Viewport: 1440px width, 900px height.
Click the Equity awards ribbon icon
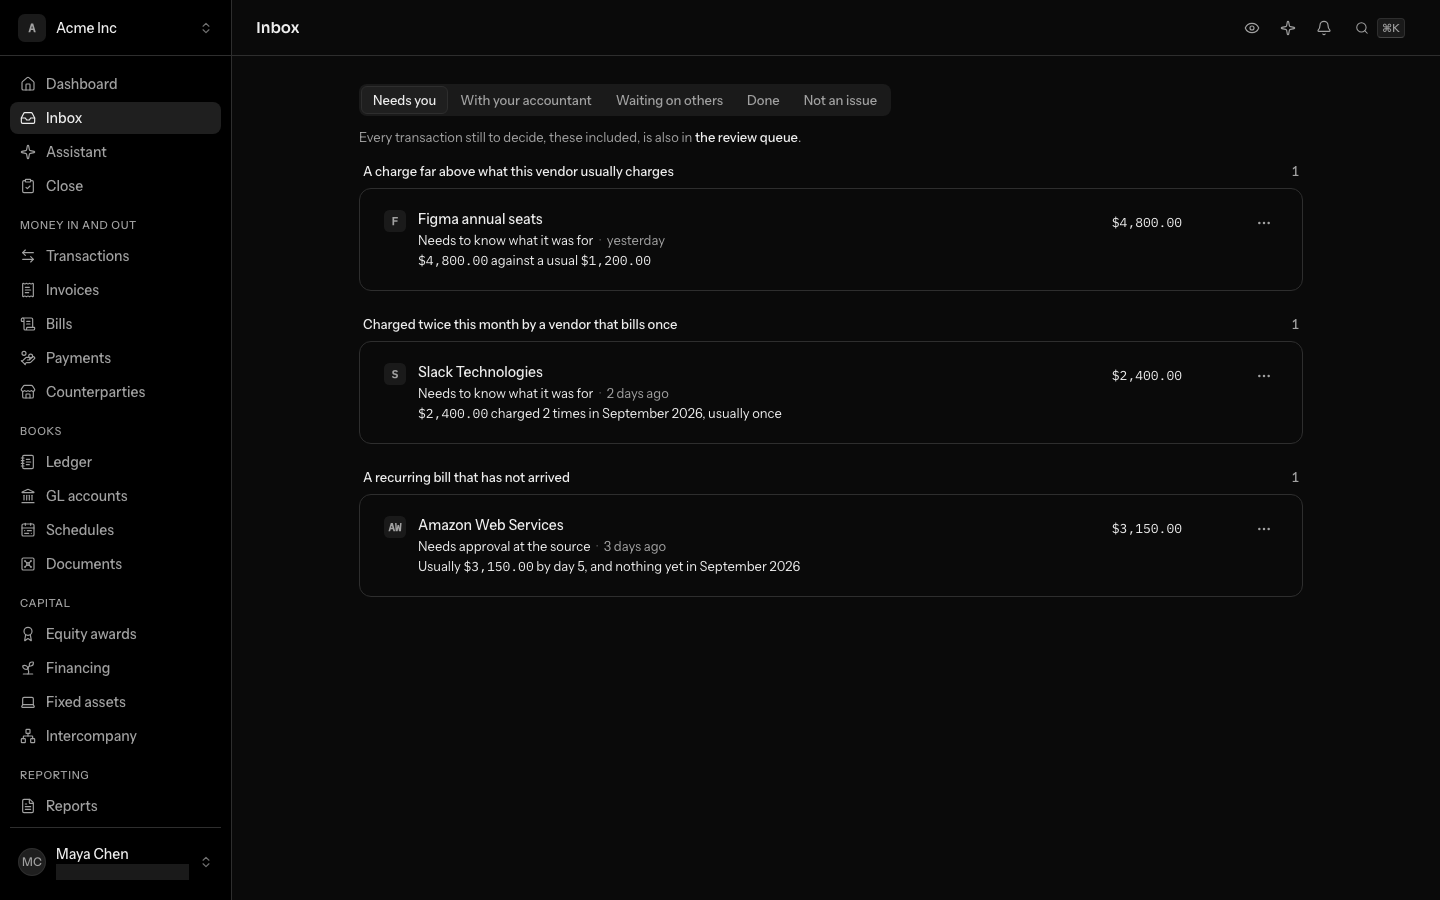28,634
